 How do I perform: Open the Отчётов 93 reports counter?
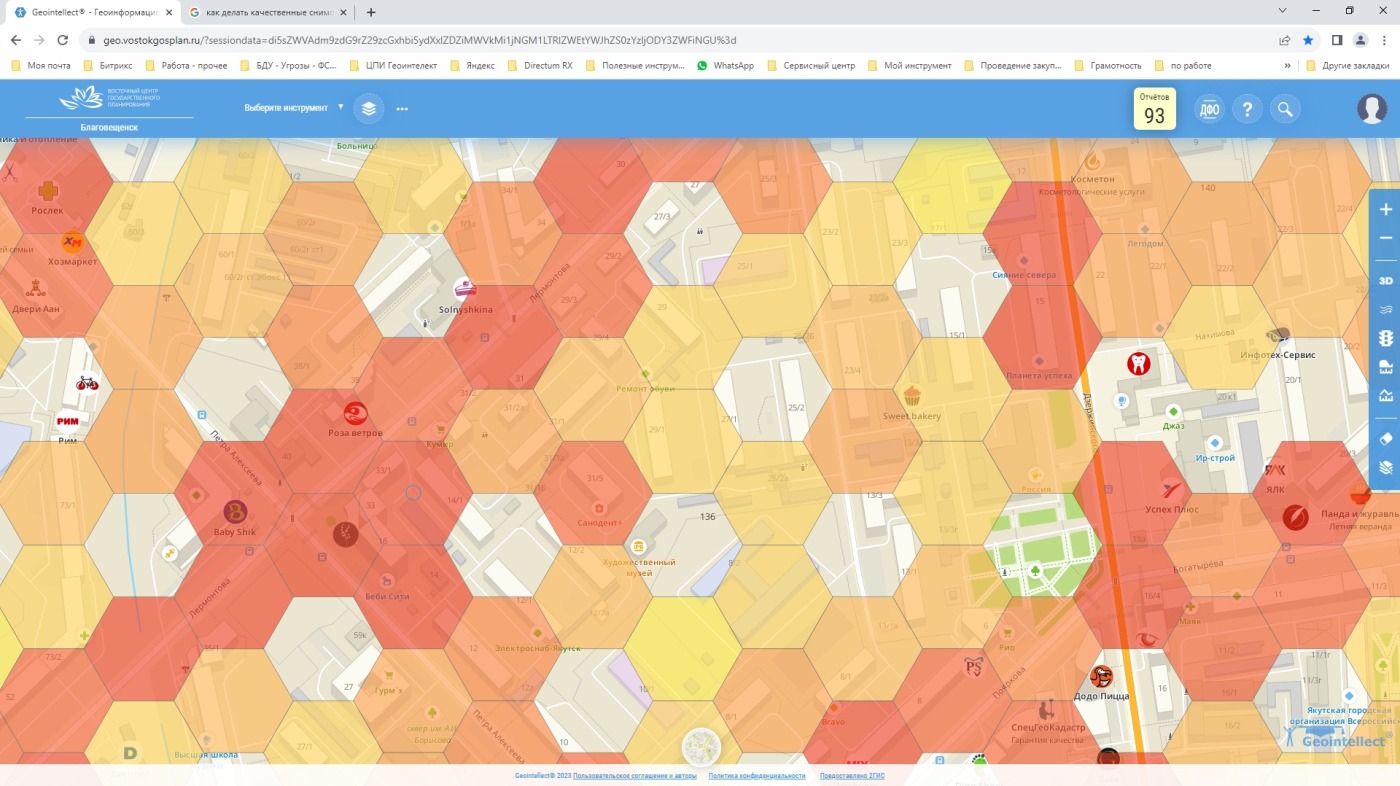(1154, 109)
